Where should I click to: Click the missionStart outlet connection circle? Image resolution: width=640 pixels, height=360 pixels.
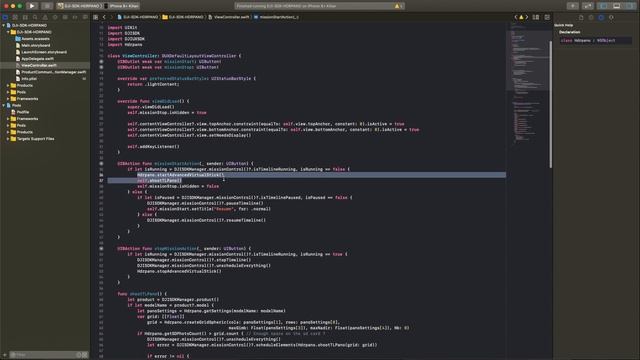tap(102, 61)
